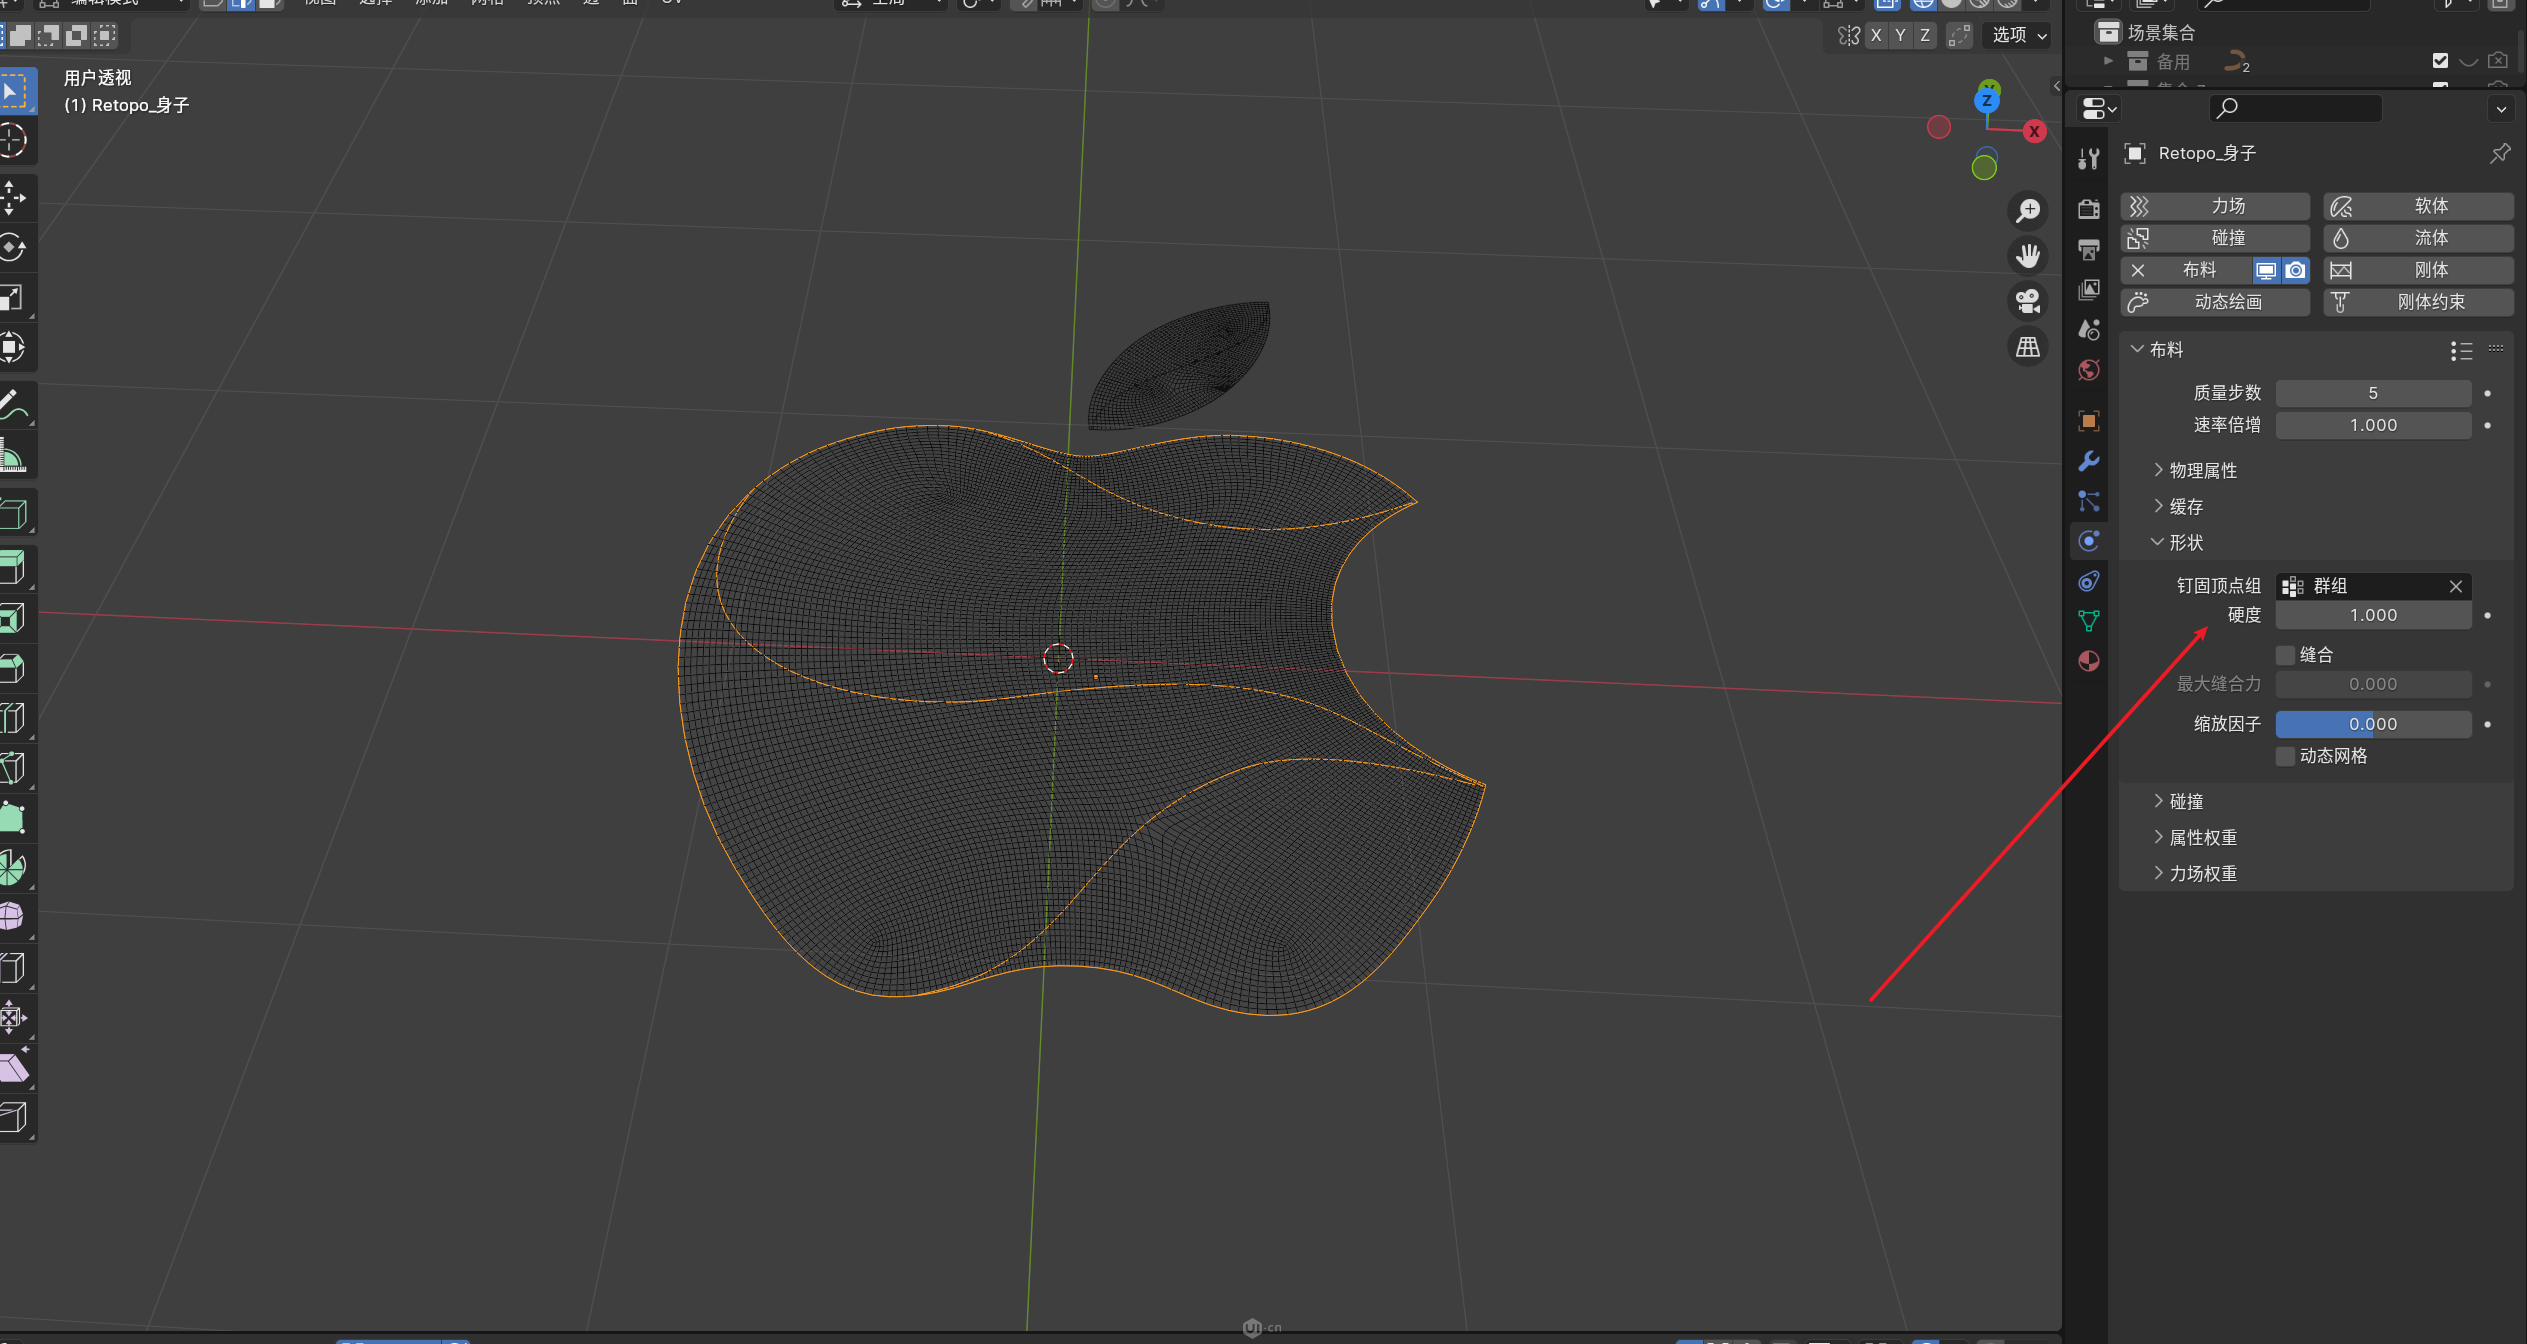Toggle cloth display in viewport
The width and height of the screenshot is (2527, 1344).
[2266, 270]
